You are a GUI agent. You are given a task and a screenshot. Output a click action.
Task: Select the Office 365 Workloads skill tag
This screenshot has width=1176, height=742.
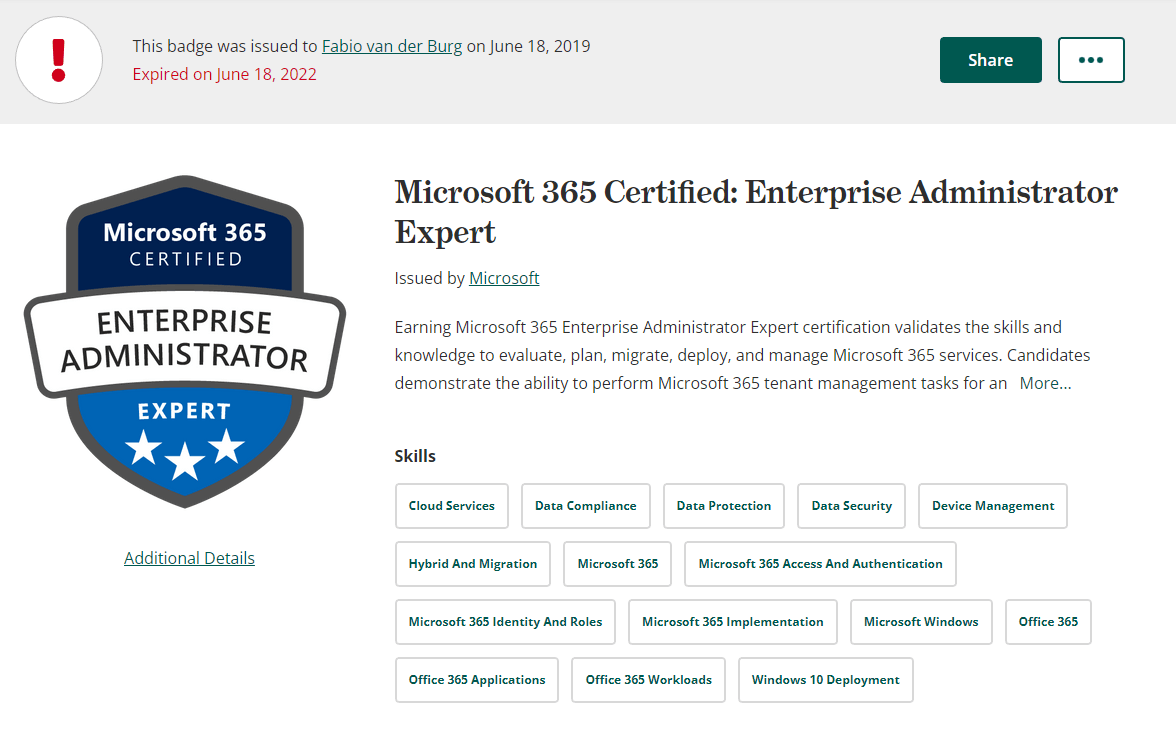(648, 680)
